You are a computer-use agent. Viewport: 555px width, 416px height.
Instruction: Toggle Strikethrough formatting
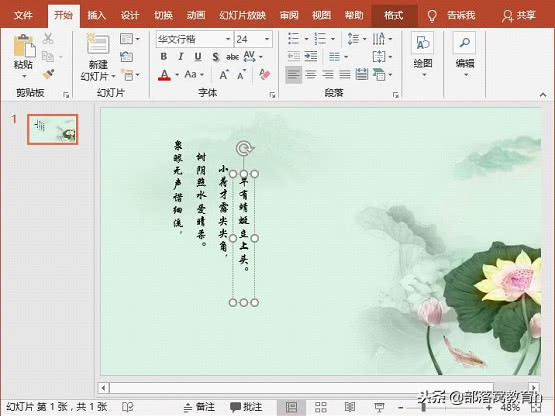click(x=232, y=57)
